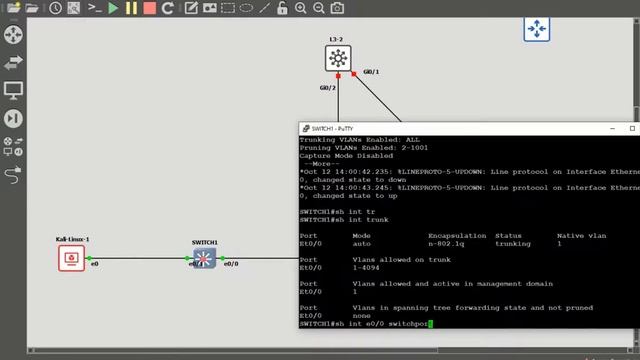Select the Add a link cable tool

click(x=13, y=175)
